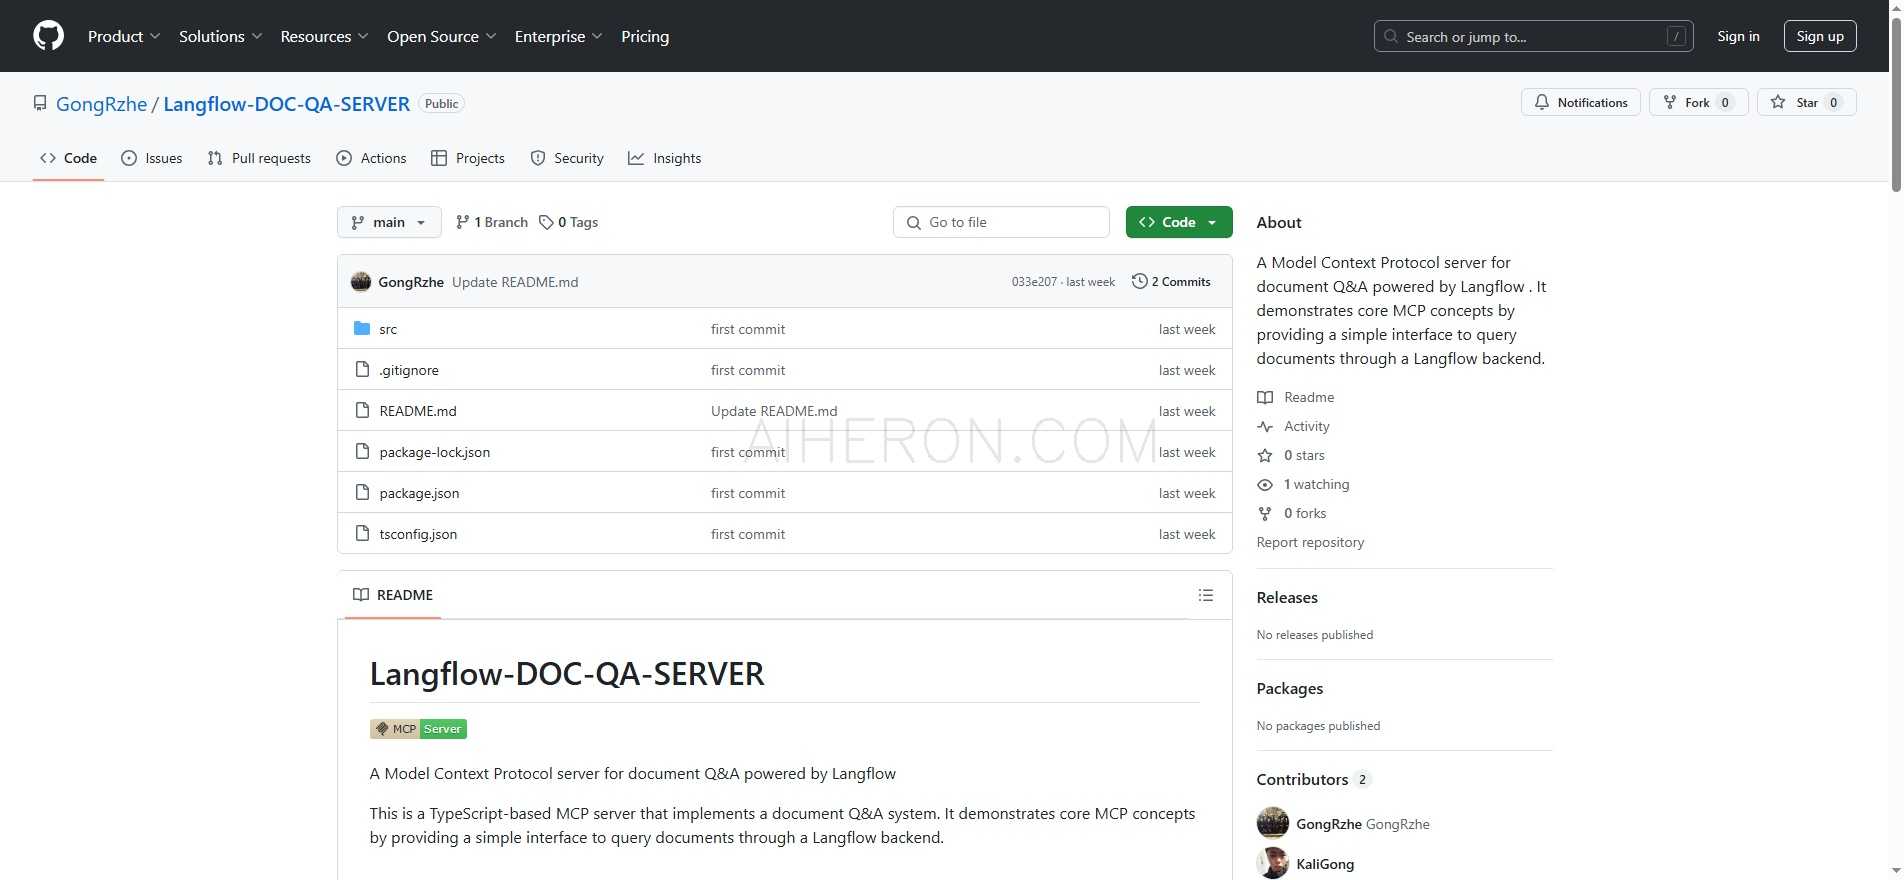Open the package-lock.json file
Image resolution: width=1904 pixels, height=880 pixels.
tap(435, 452)
